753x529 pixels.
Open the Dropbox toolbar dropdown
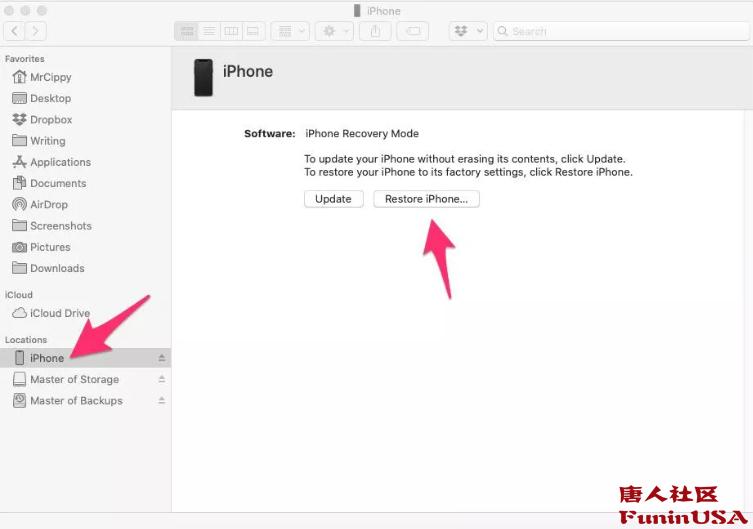[x=468, y=31]
